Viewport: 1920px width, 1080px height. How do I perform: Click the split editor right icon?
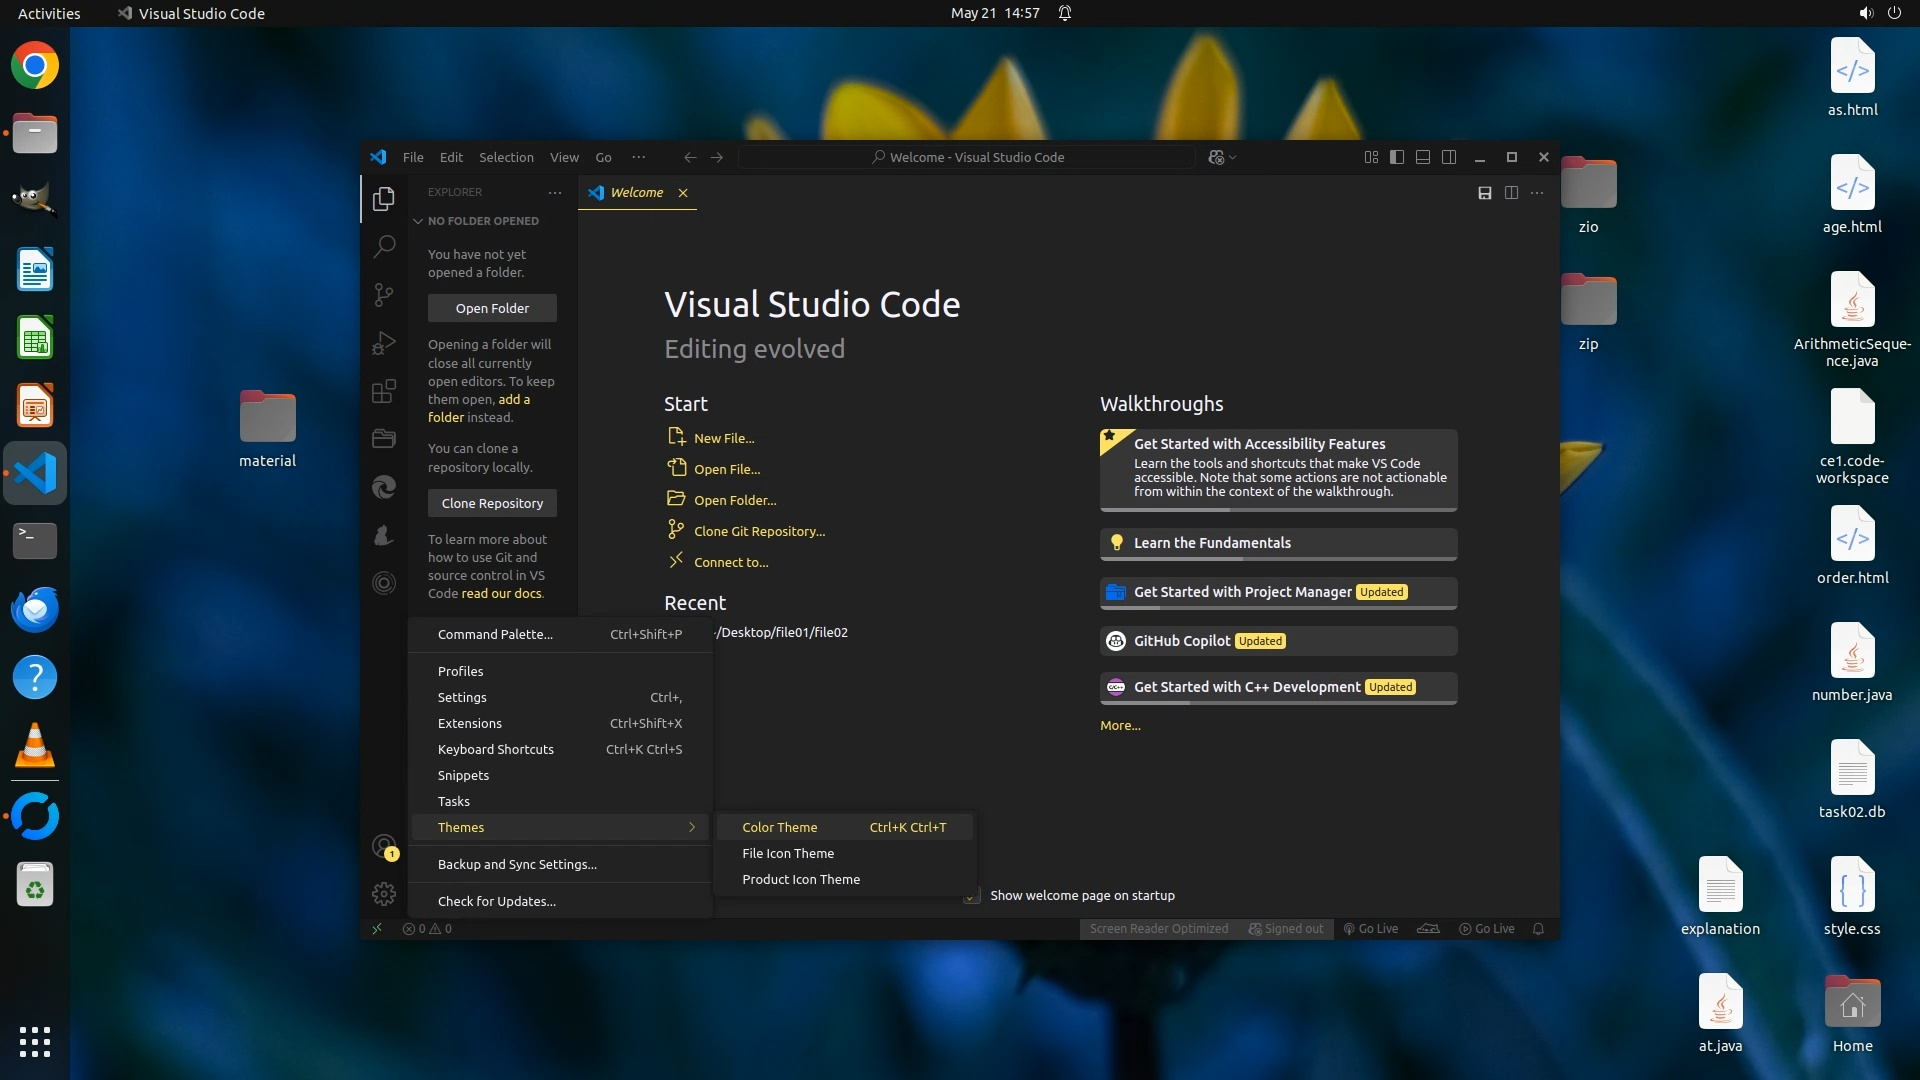point(1511,193)
